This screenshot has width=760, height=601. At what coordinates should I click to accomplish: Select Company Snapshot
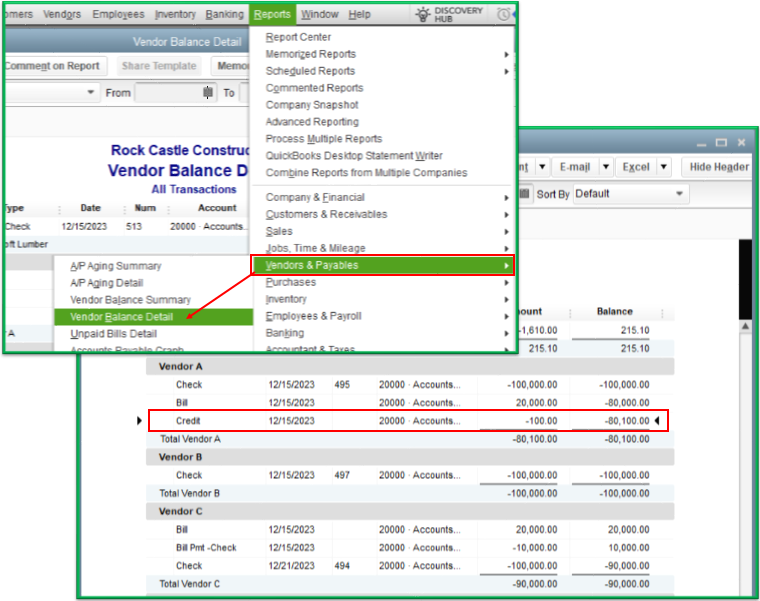[x=312, y=105]
